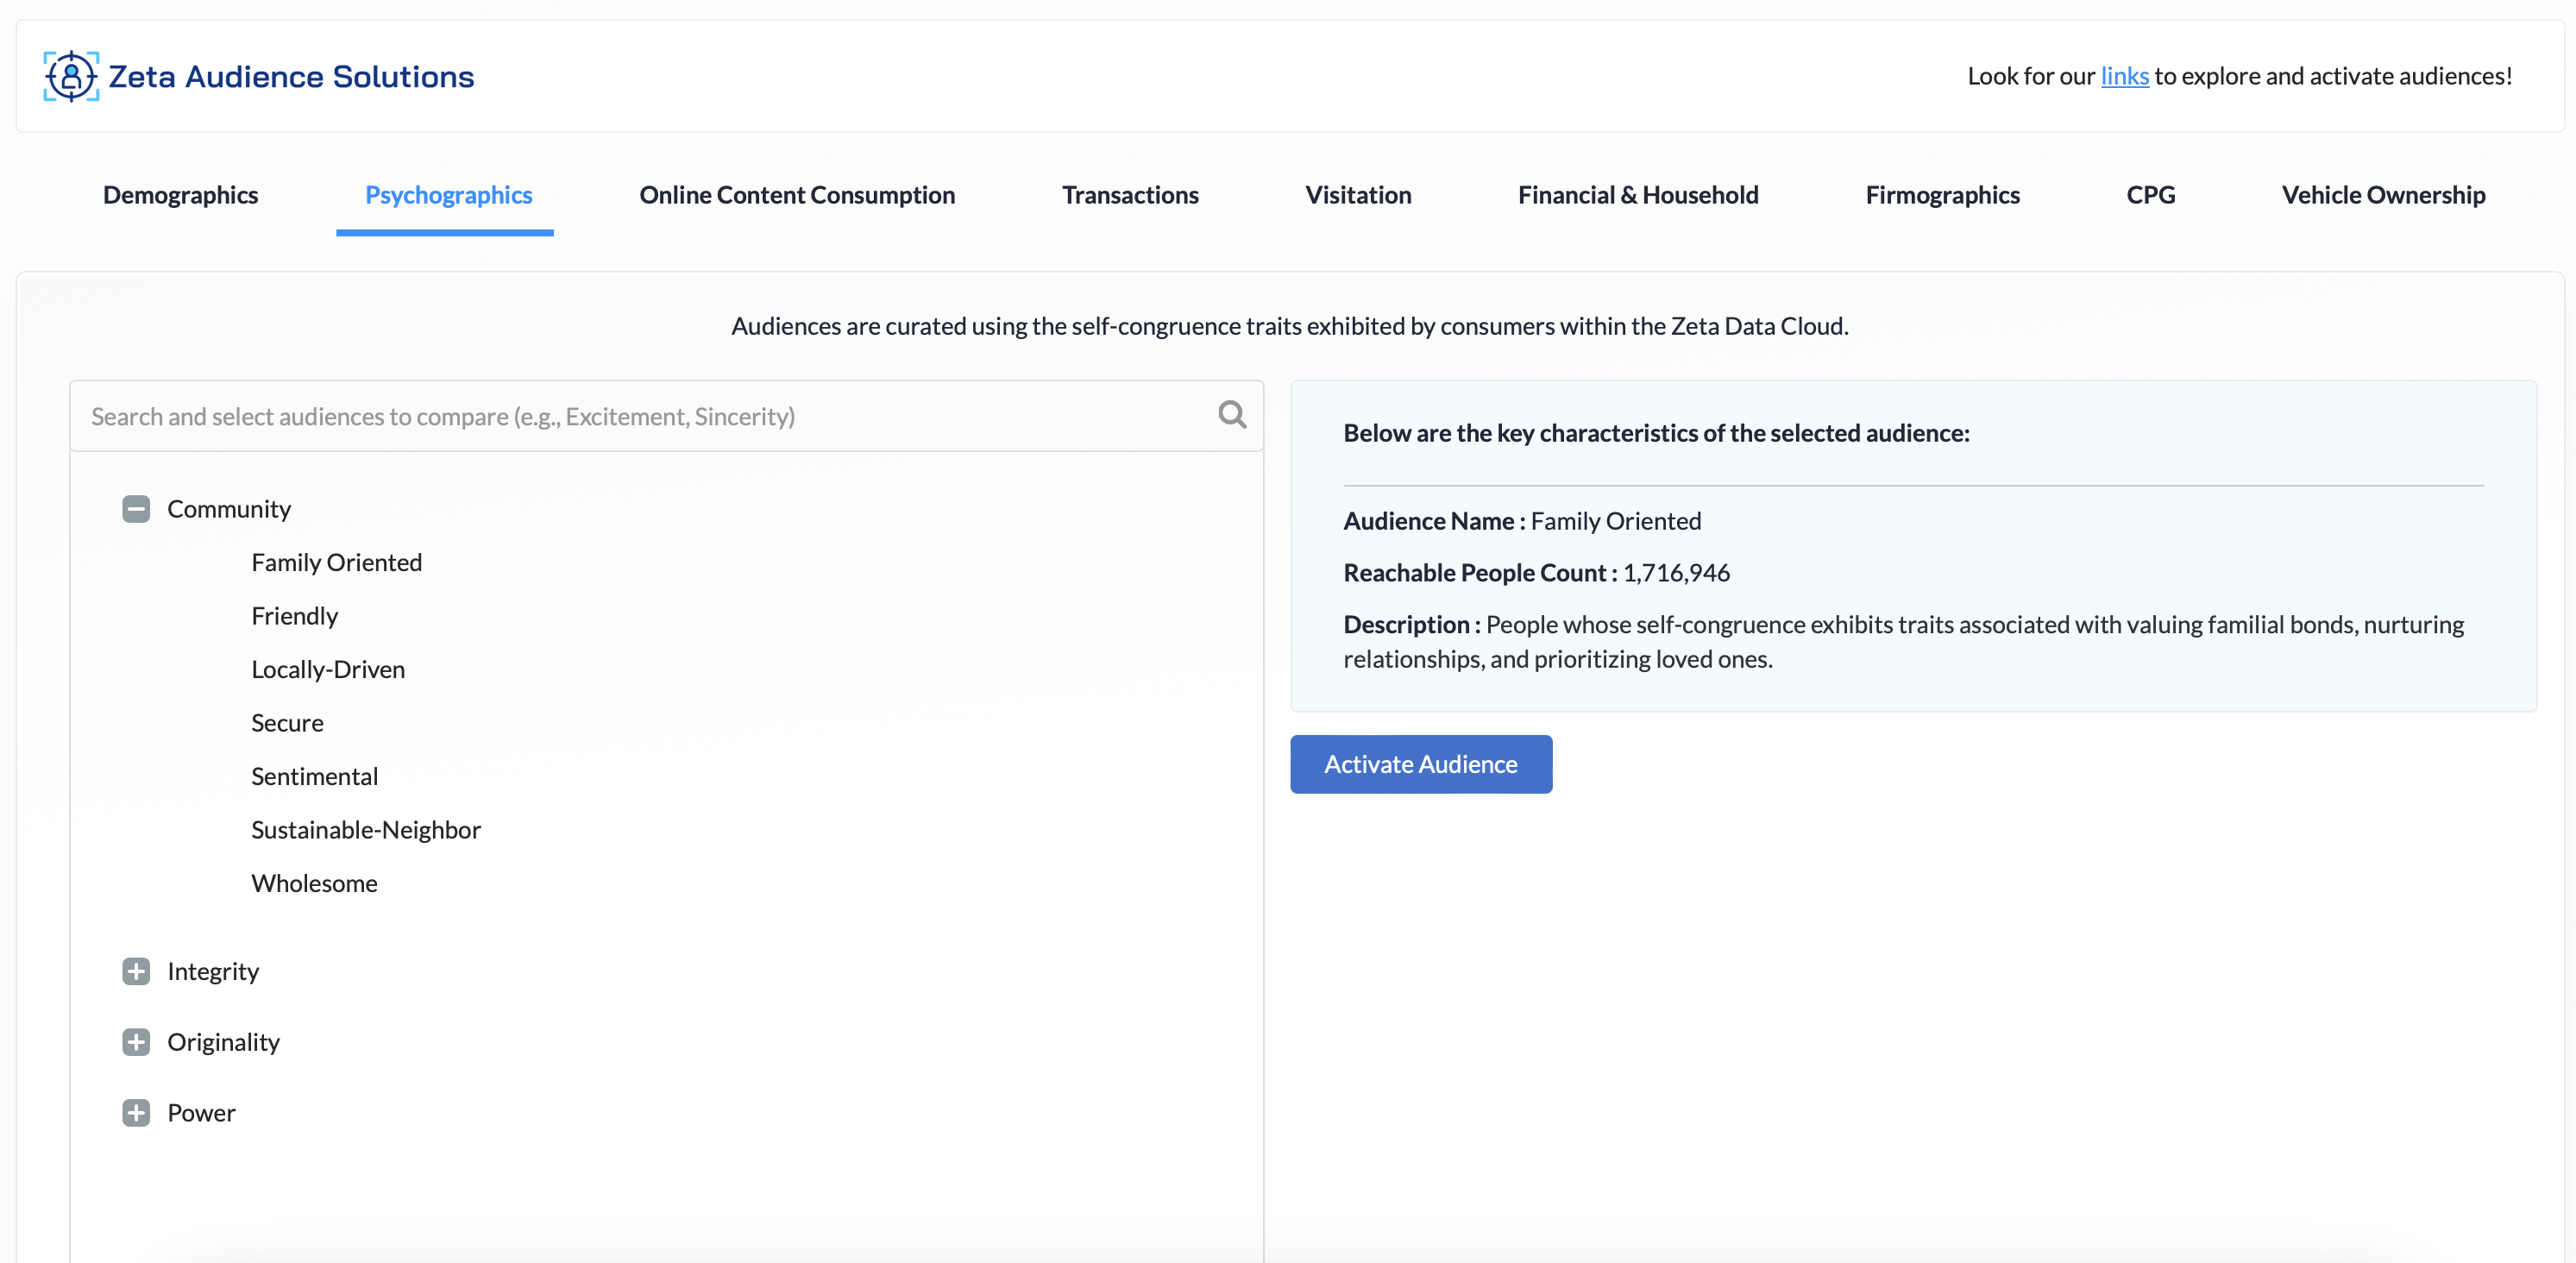Expand the Integrity category
The image size is (2576, 1263).
[136, 971]
